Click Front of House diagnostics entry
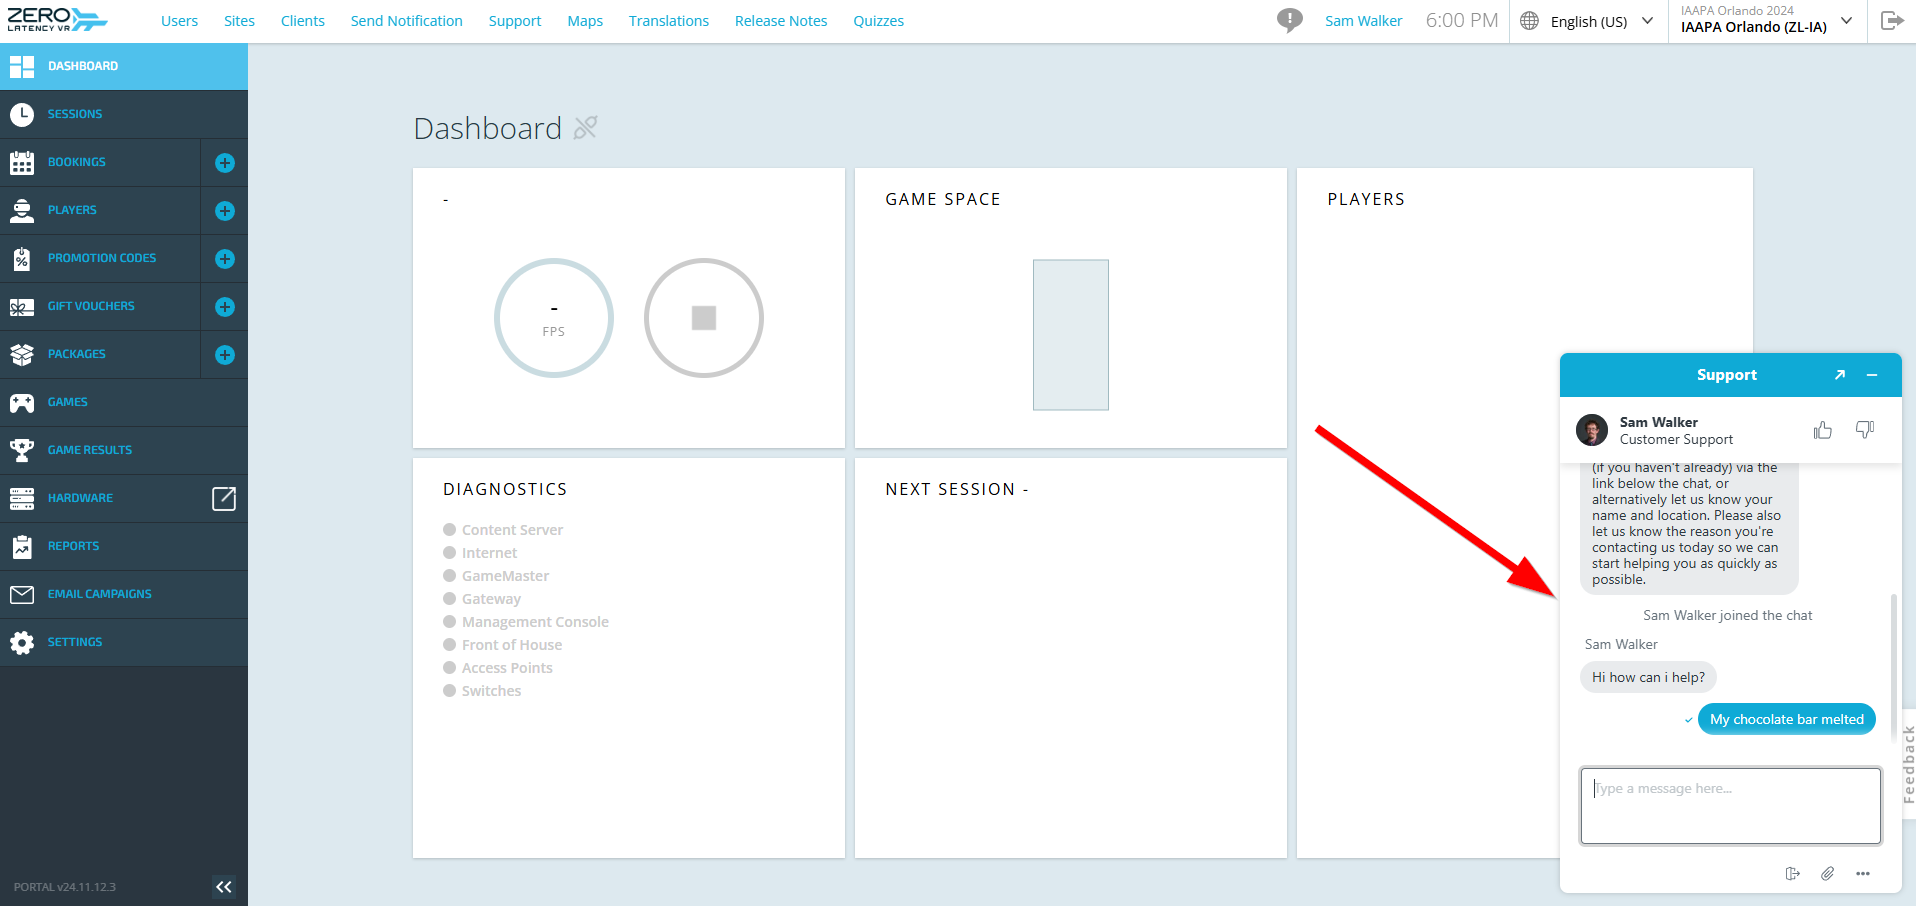Image resolution: width=1916 pixels, height=906 pixels. [x=502, y=645]
